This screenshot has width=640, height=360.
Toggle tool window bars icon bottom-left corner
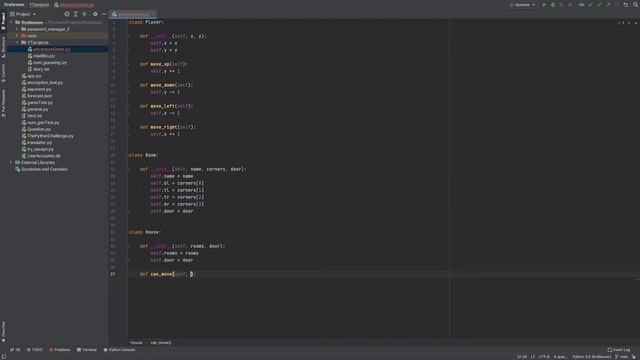3,357
